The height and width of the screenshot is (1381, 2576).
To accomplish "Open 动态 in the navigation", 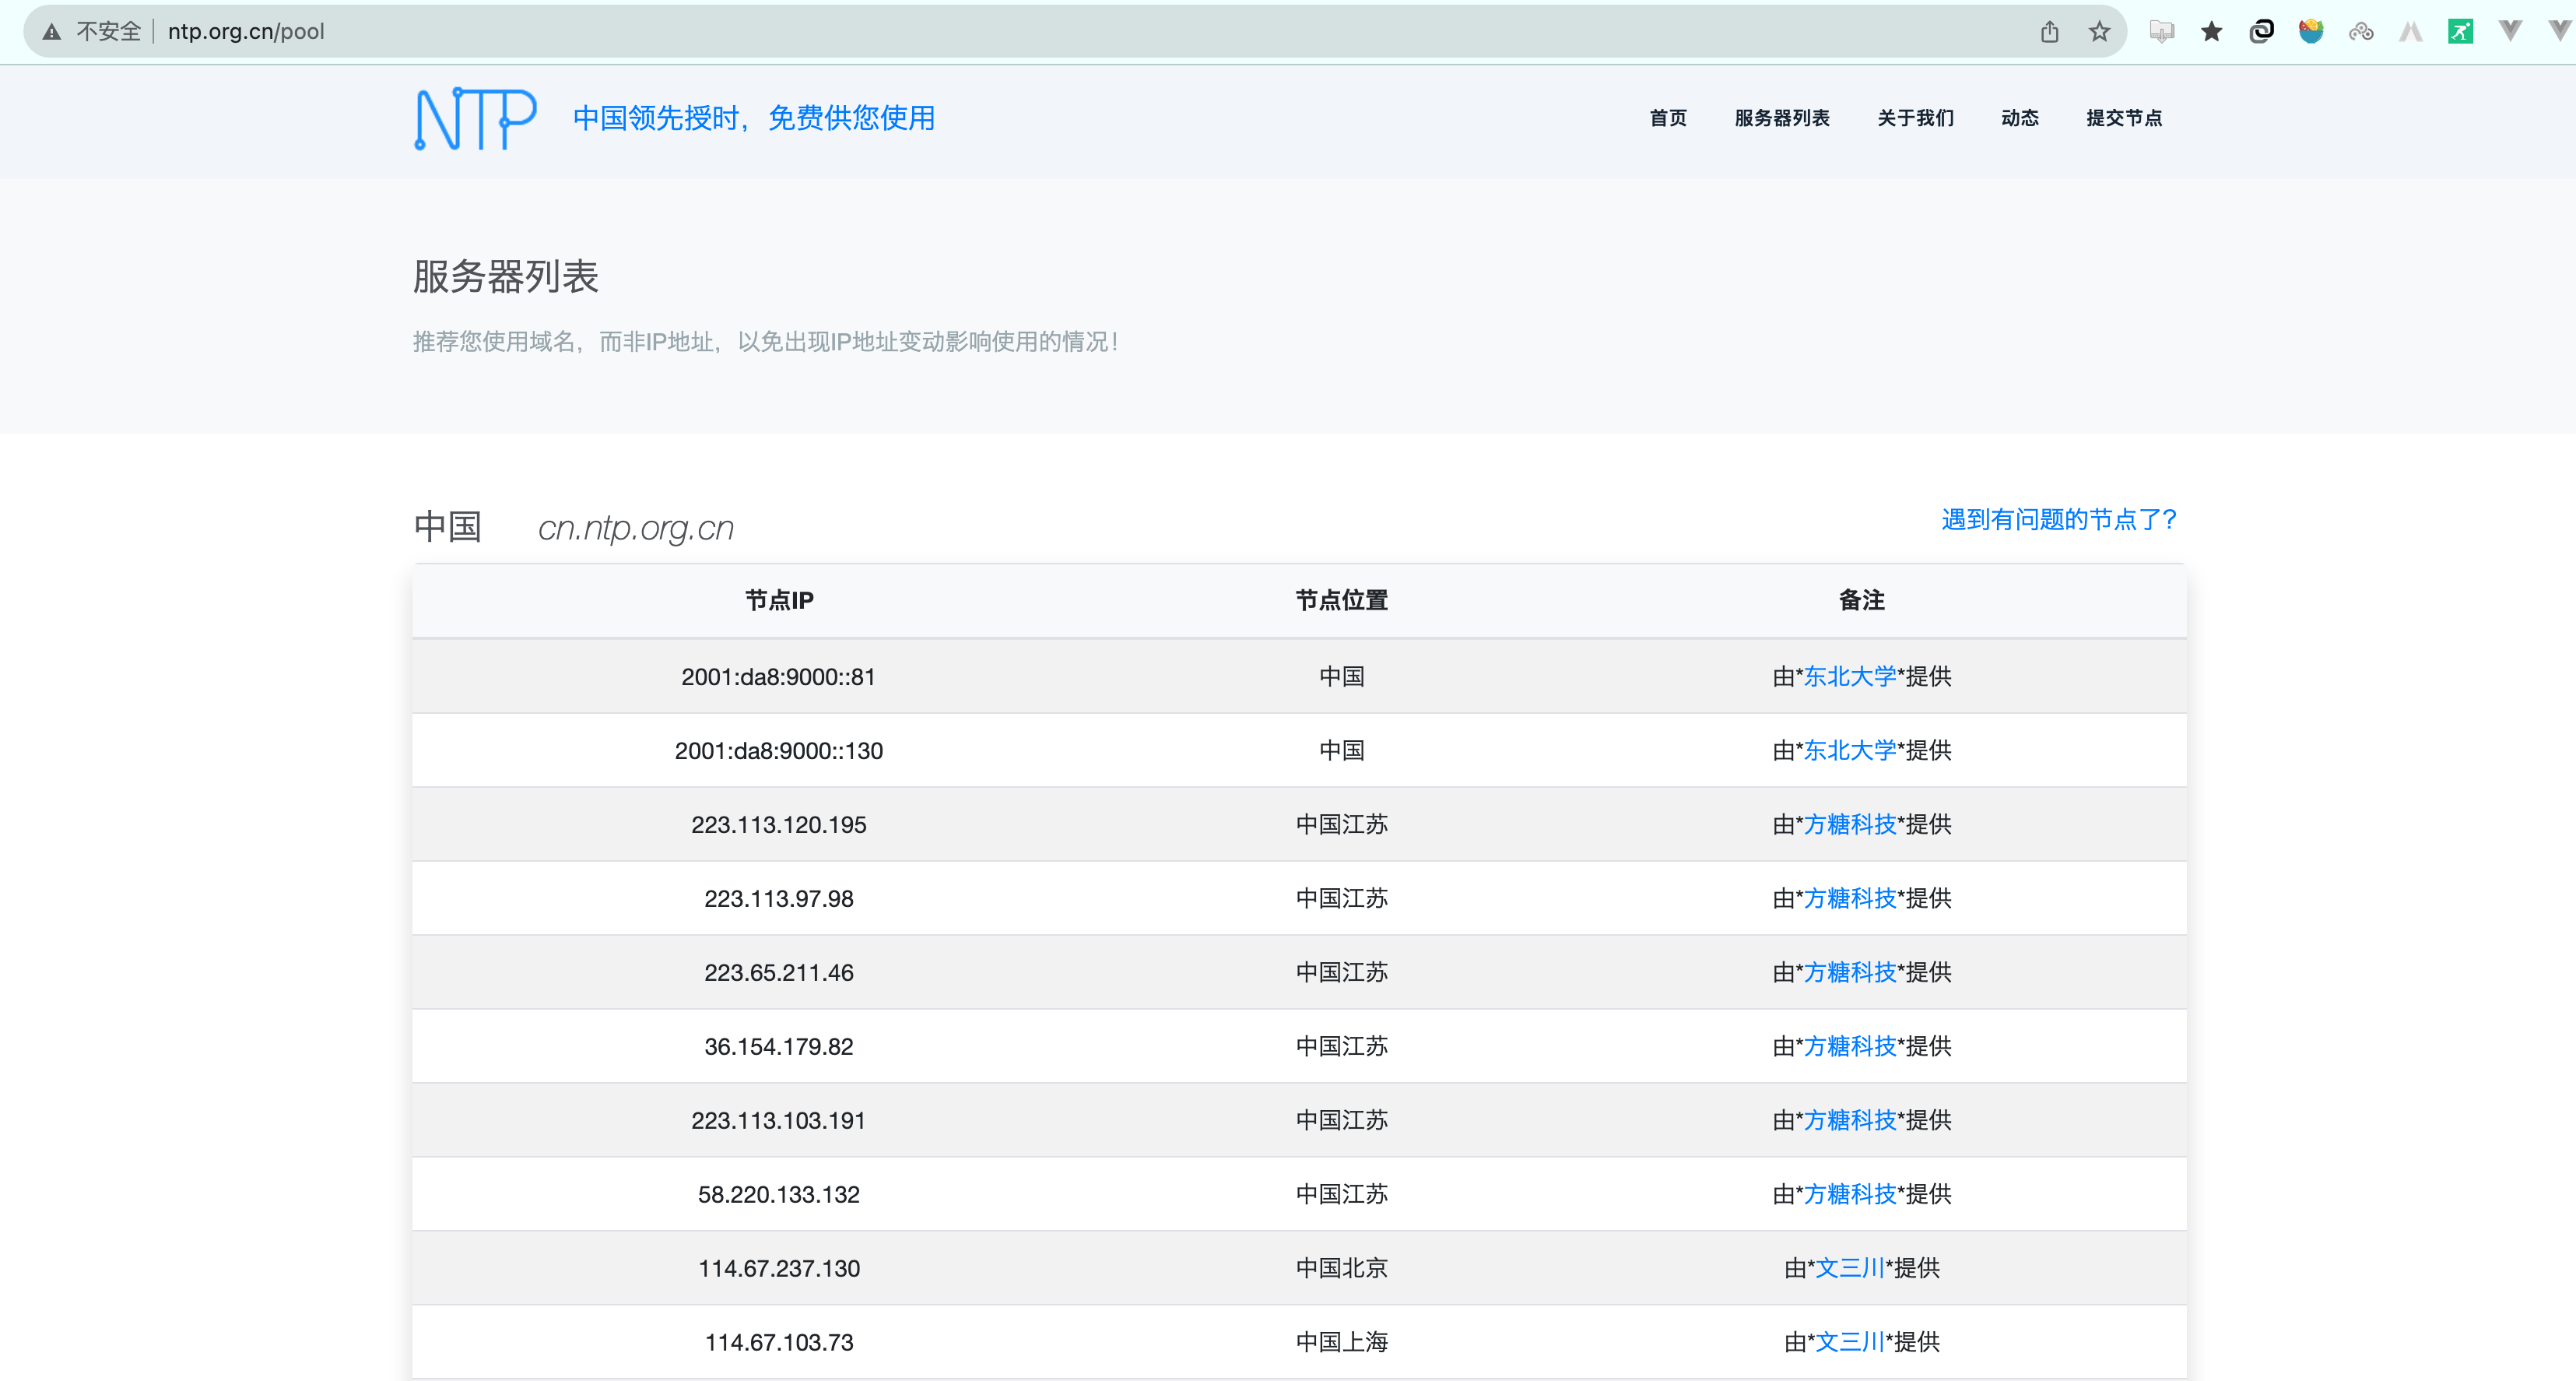I will pyautogui.click(x=2019, y=118).
